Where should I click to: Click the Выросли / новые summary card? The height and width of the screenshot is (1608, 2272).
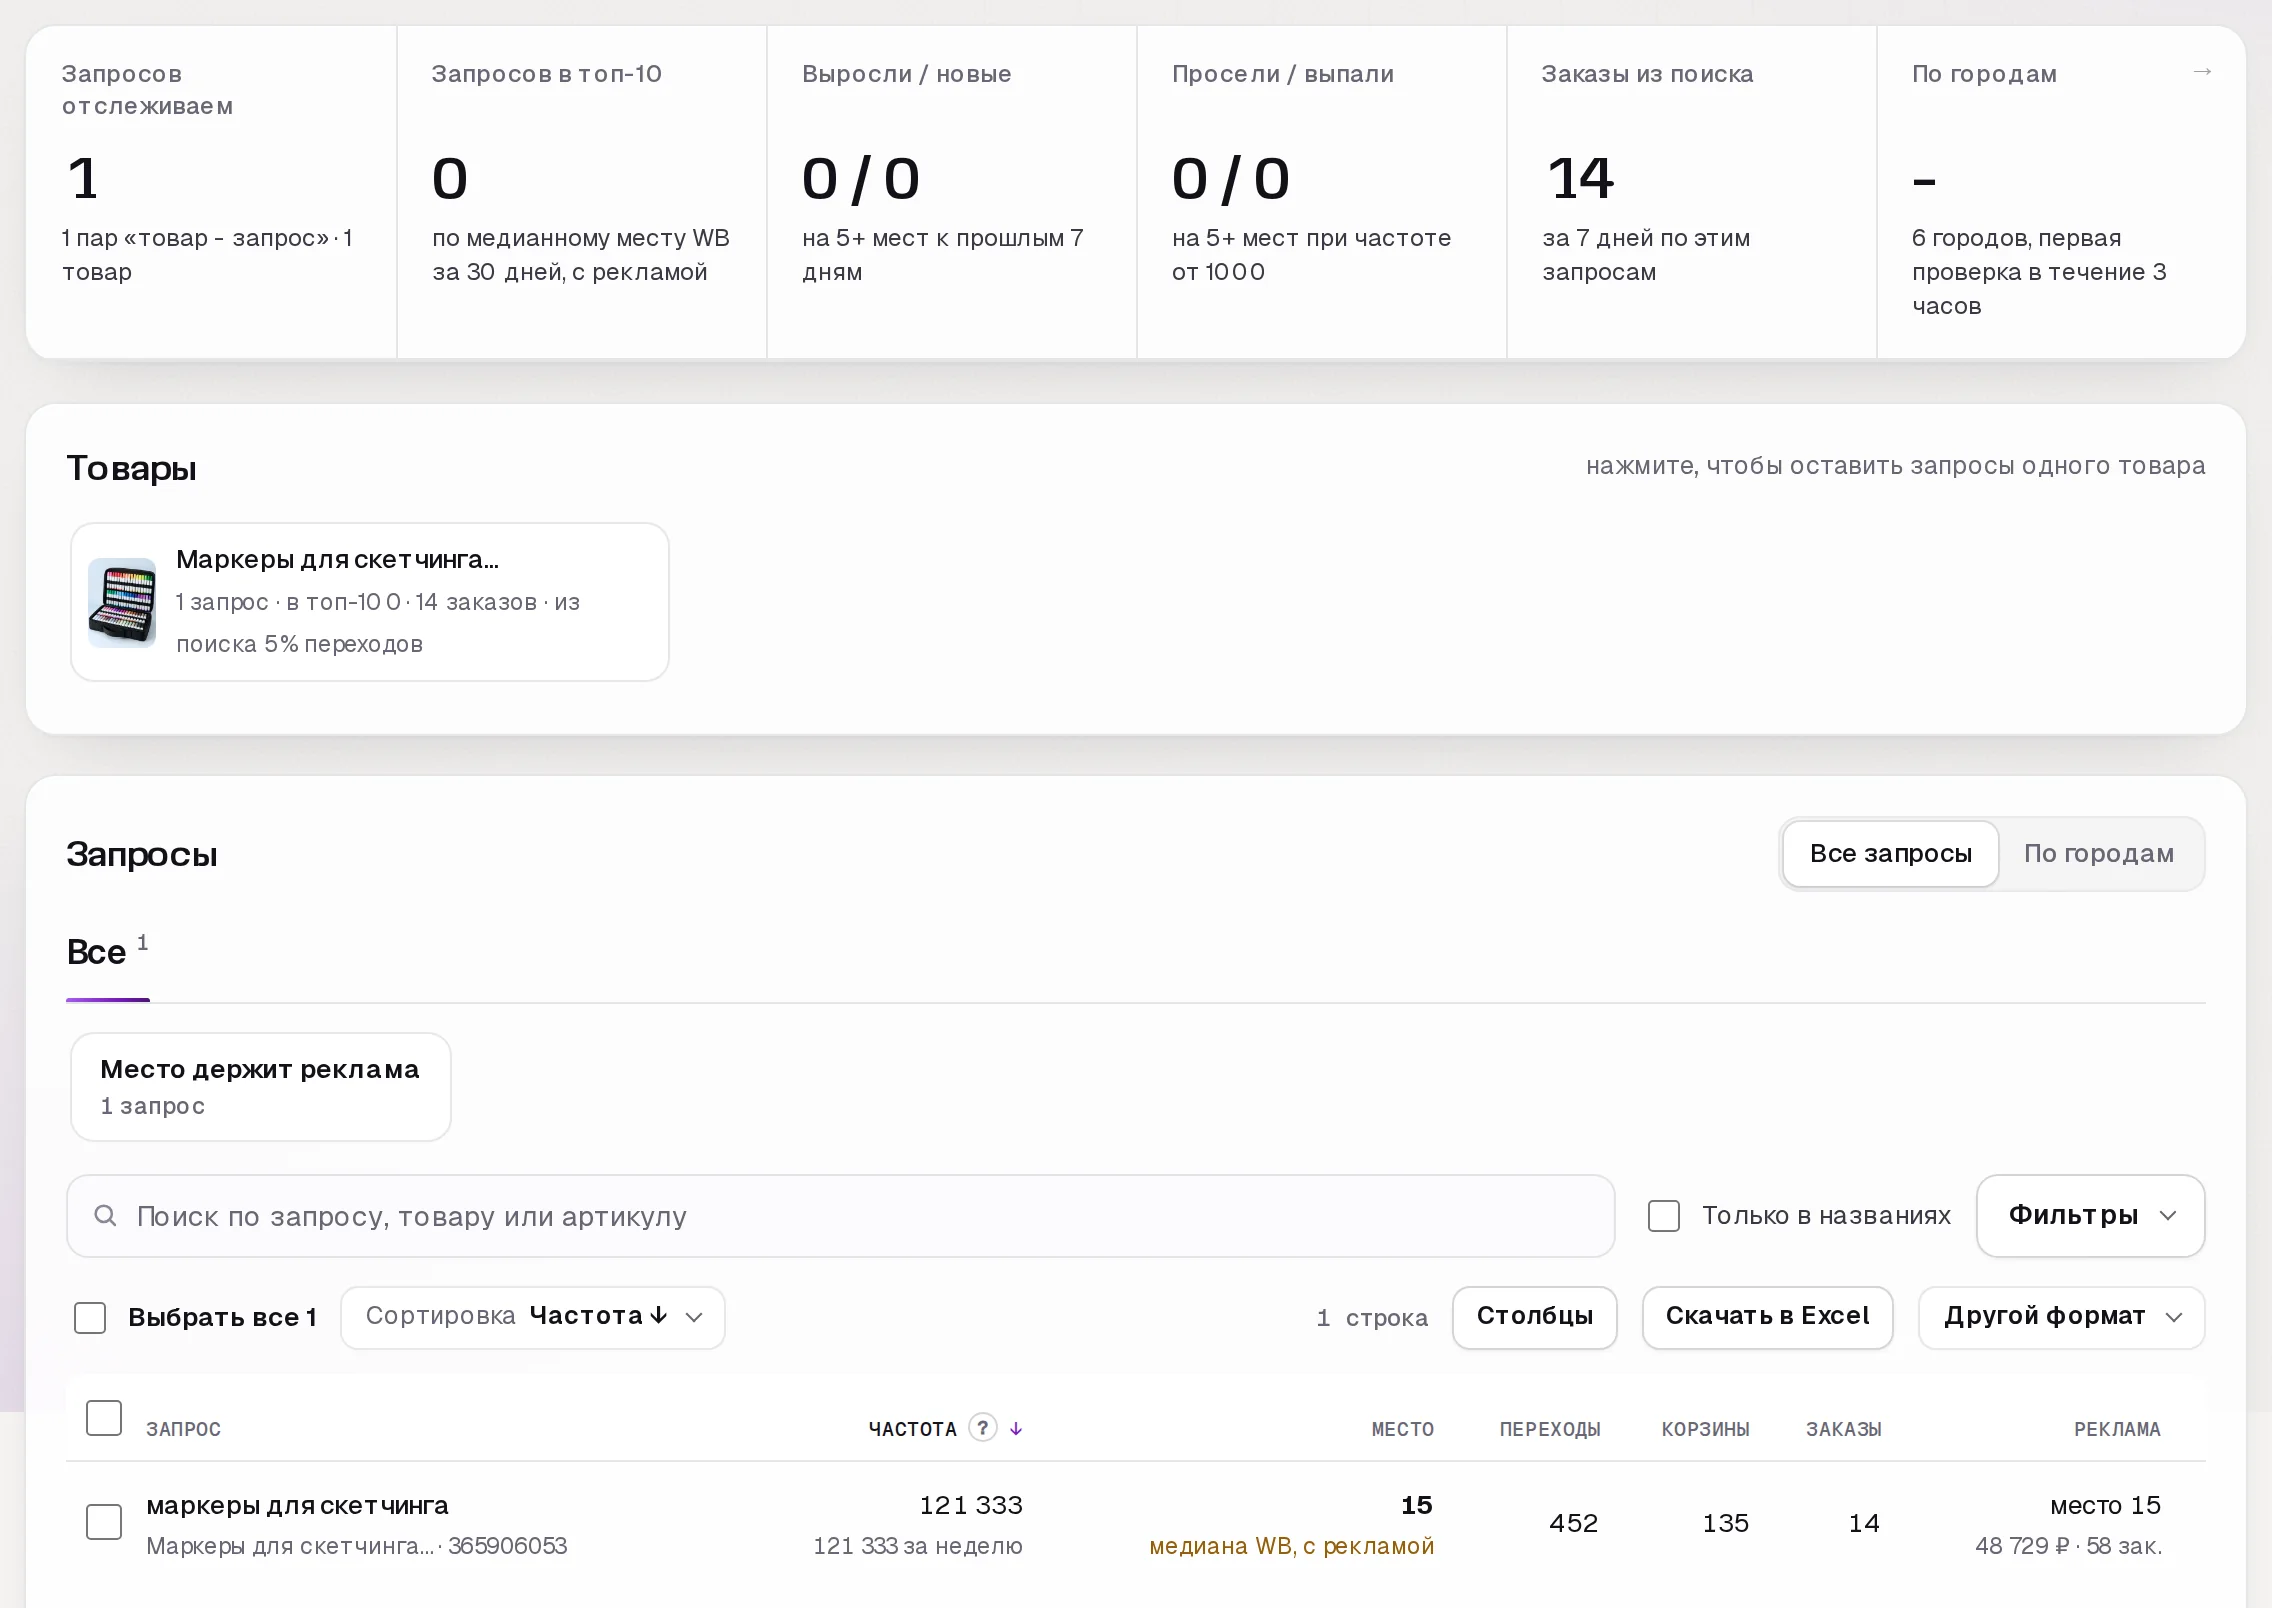(952, 192)
